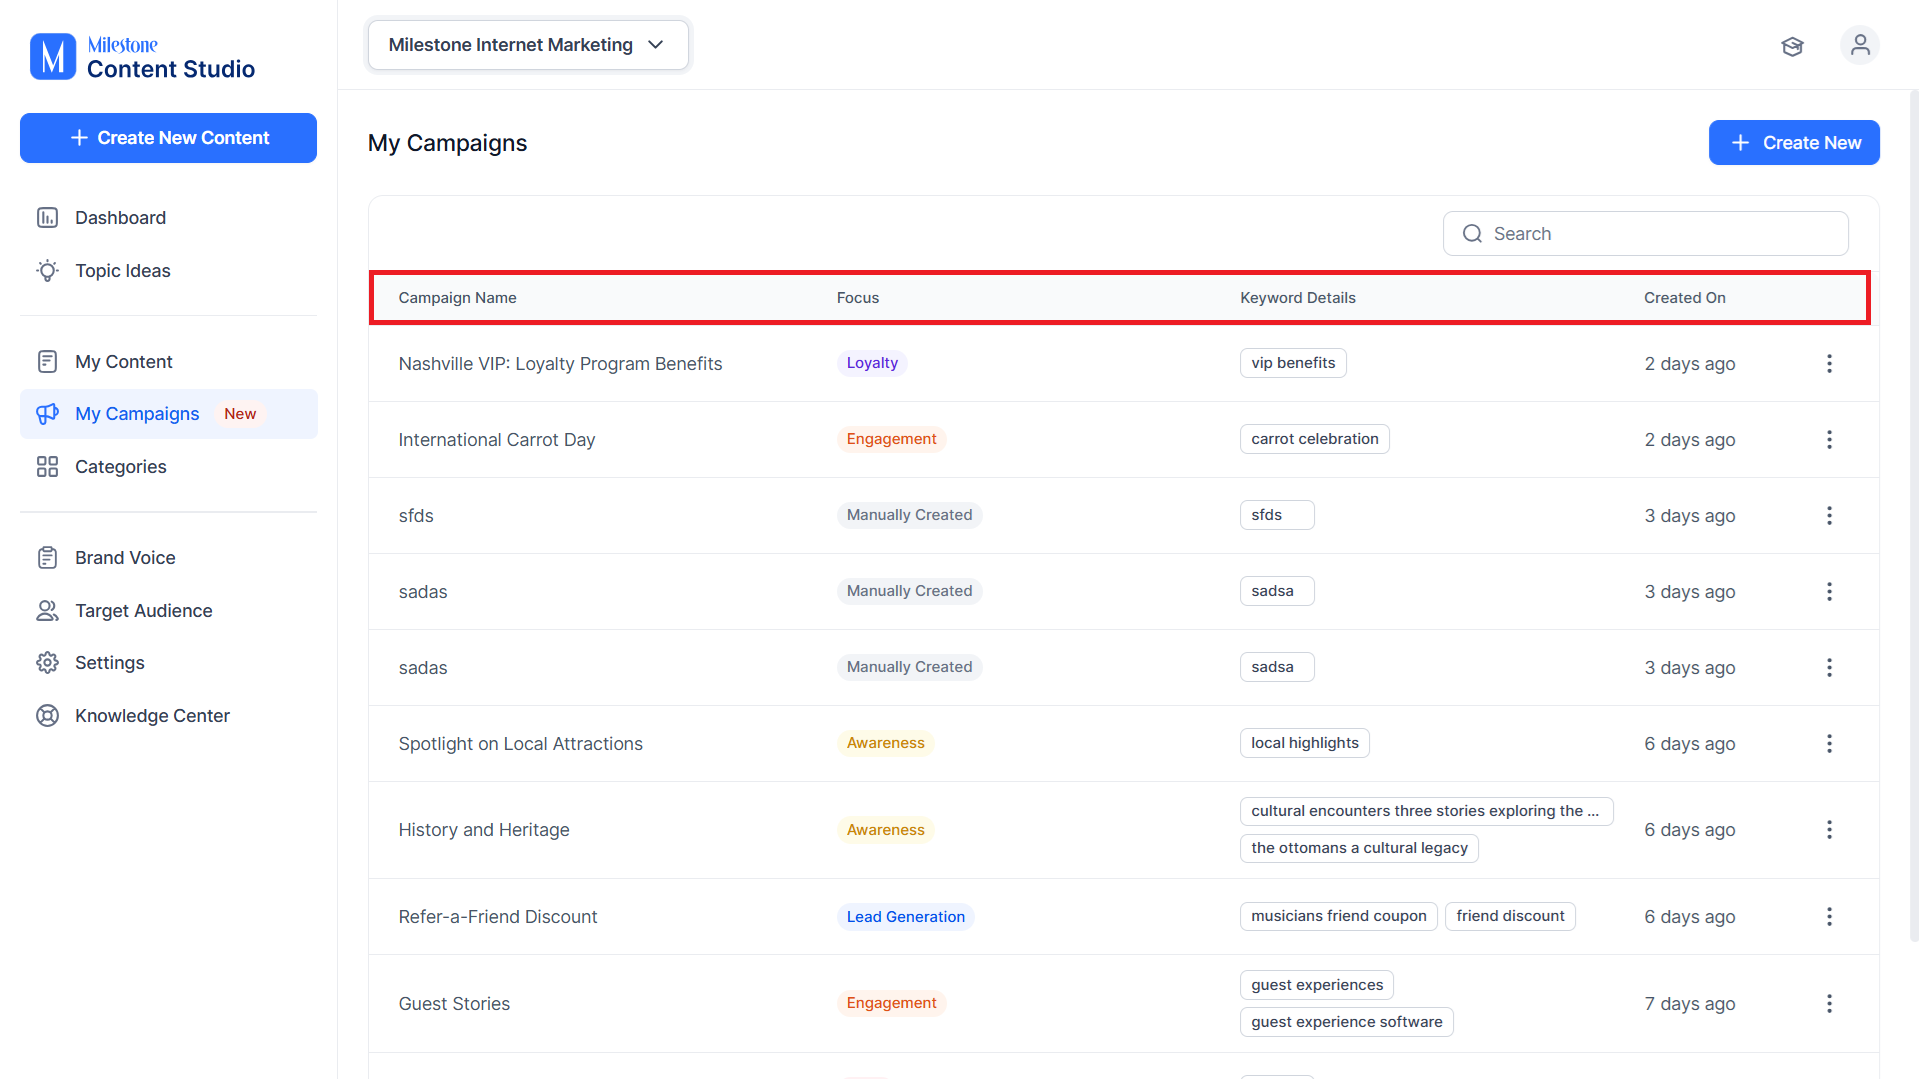Viewport: 1919px width, 1079px height.
Task: Click the cultural encounters three stories keyword chip
Action: coord(1426,811)
